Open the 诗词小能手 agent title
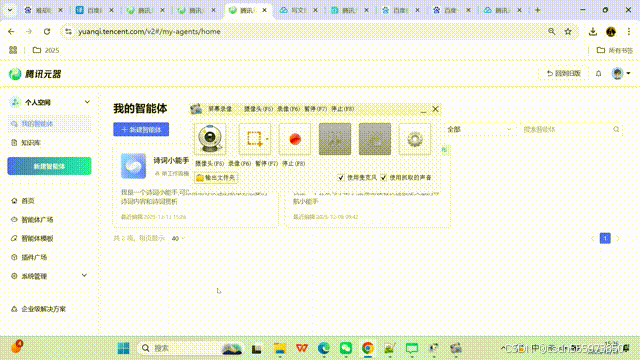 [171, 160]
